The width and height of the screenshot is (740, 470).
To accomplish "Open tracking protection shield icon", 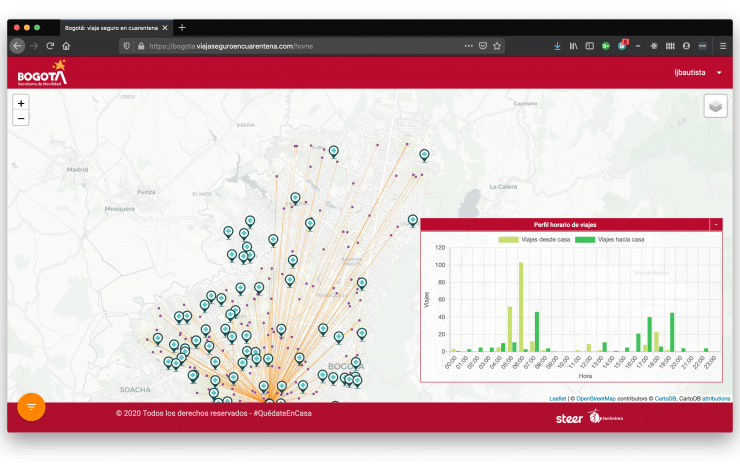I will tap(126, 46).
